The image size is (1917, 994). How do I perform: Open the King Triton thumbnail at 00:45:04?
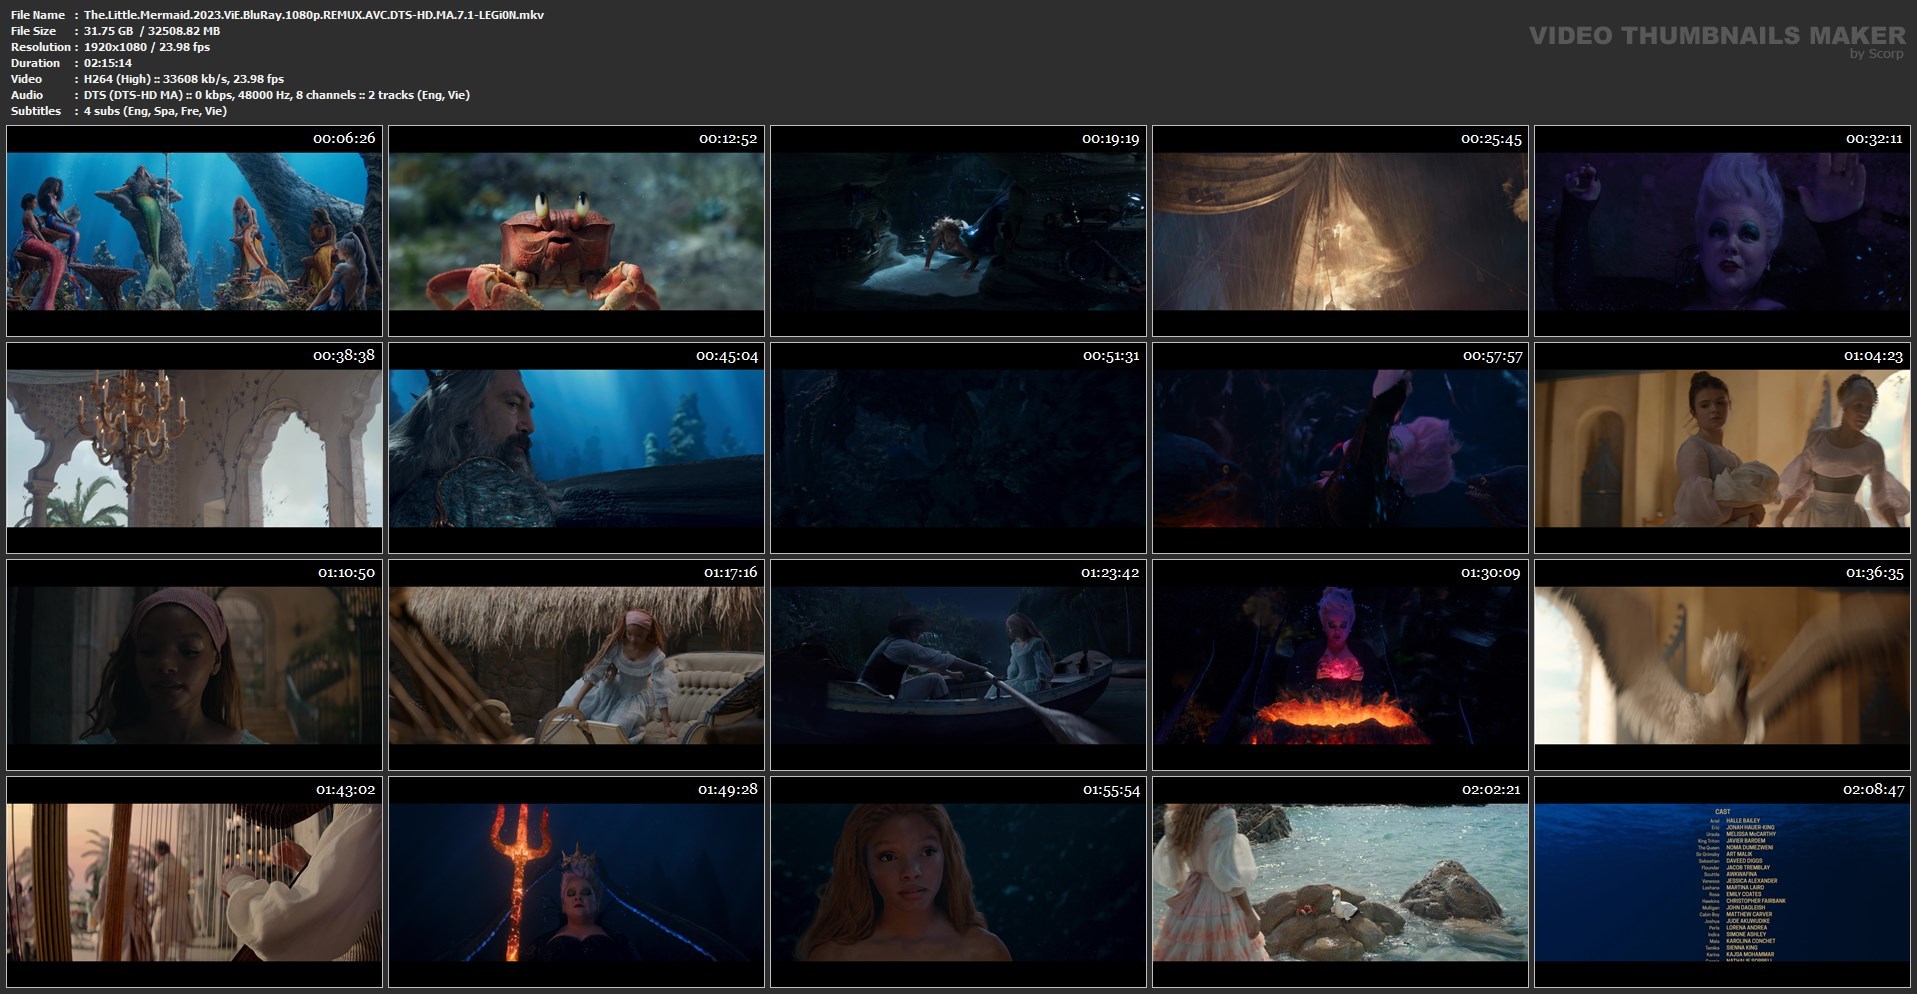pos(576,448)
